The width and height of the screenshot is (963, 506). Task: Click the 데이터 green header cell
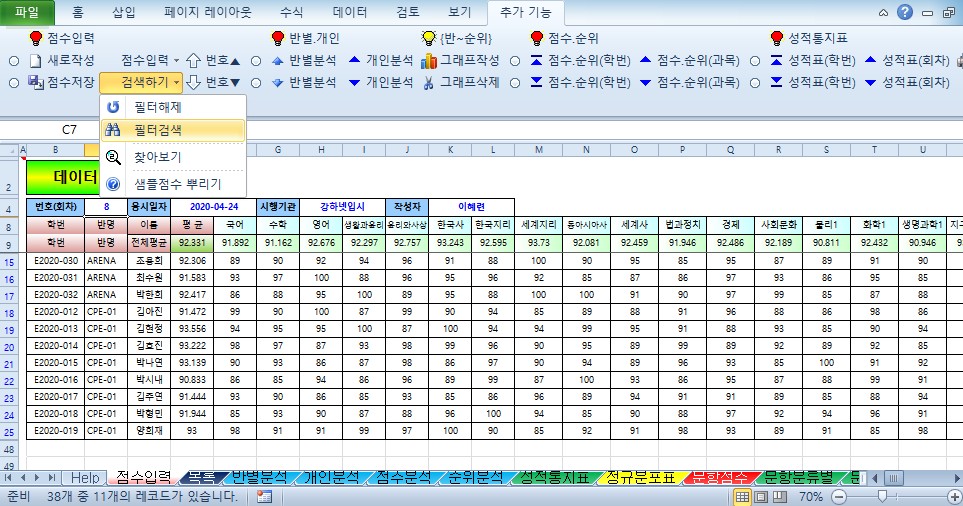[x=63, y=177]
